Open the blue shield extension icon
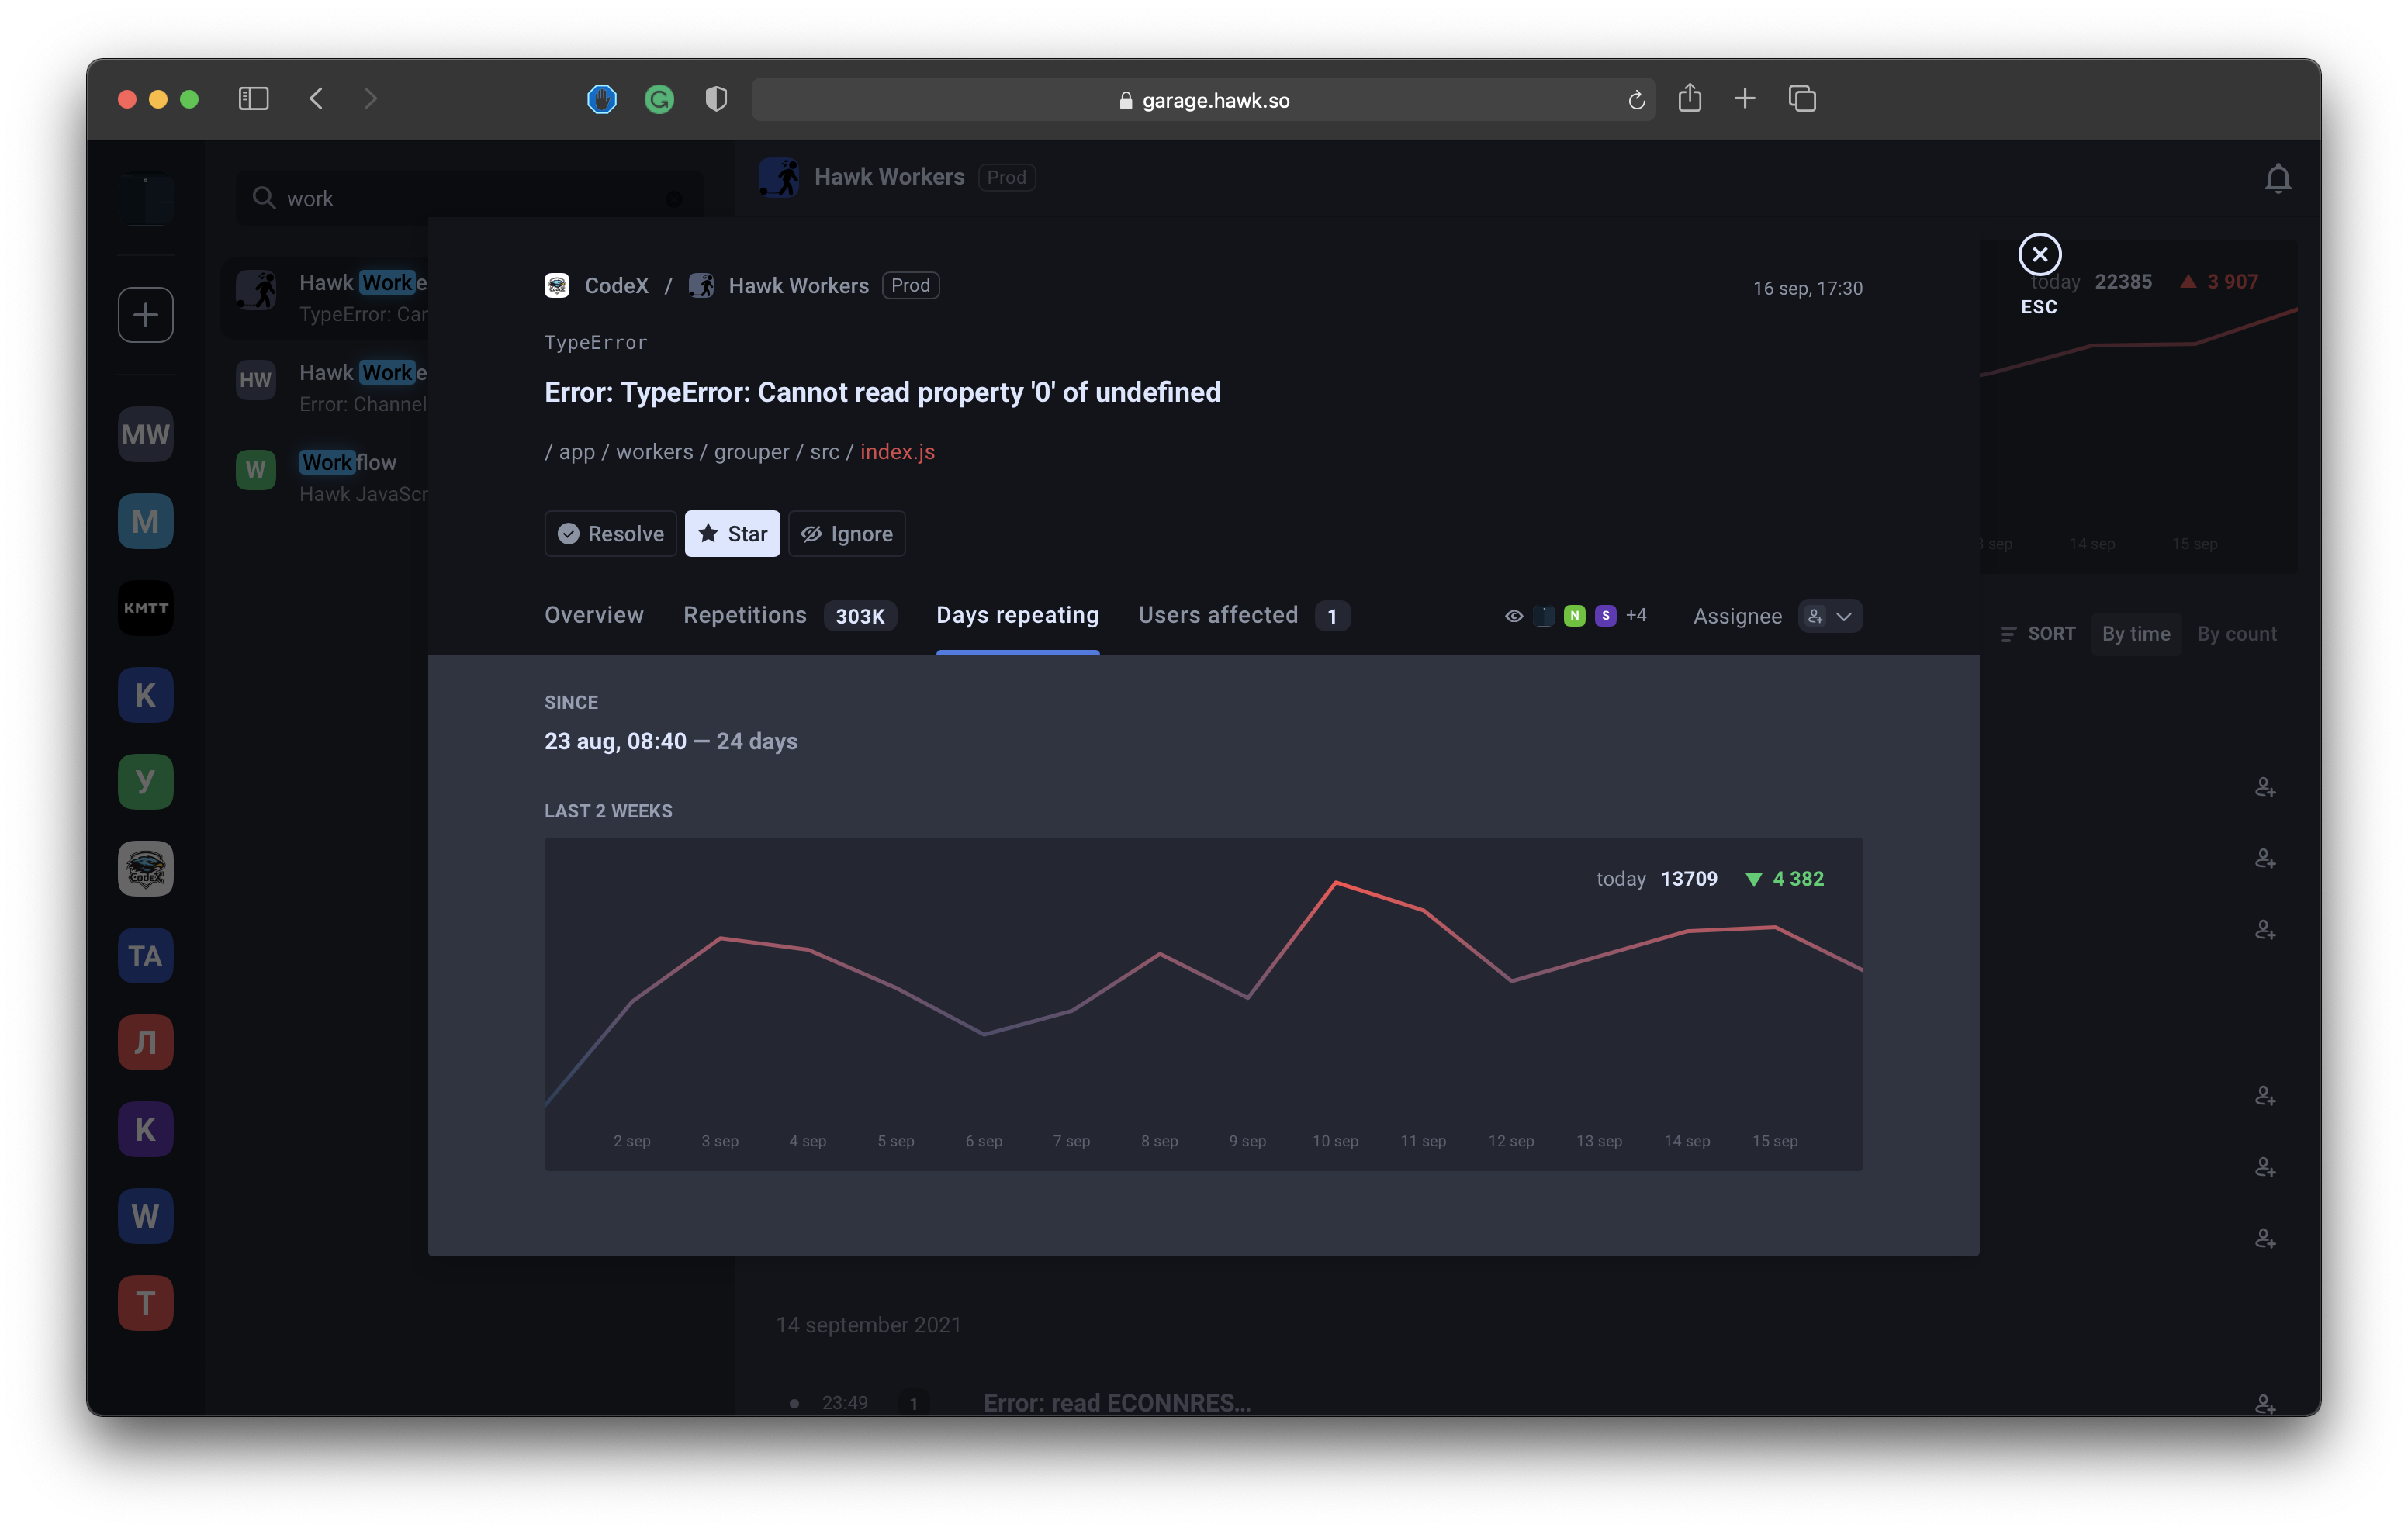The image size is (2408, 1531). tap(601, 98)
